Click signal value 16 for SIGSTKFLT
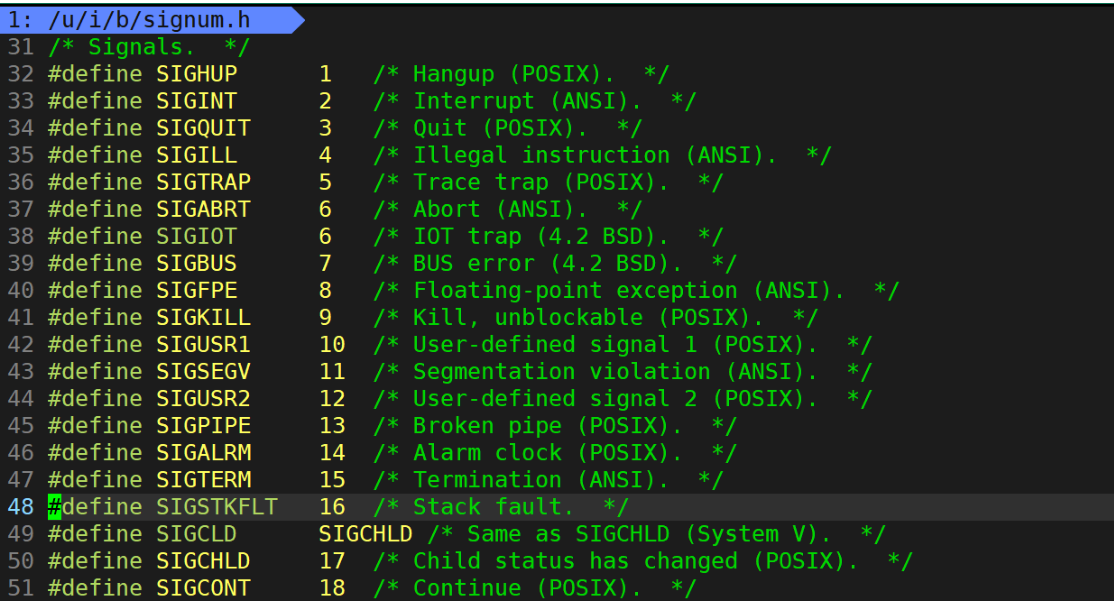Screen dimensions: 1114x601 332,507
